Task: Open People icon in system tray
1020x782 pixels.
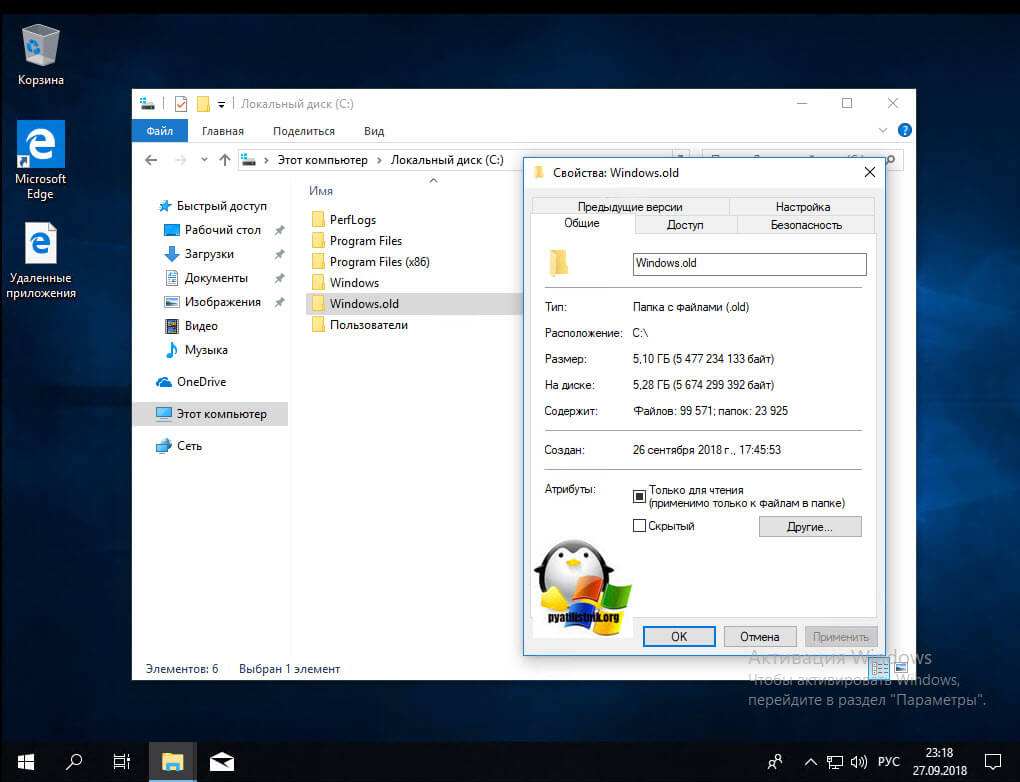Action: [x=775, y=762]
